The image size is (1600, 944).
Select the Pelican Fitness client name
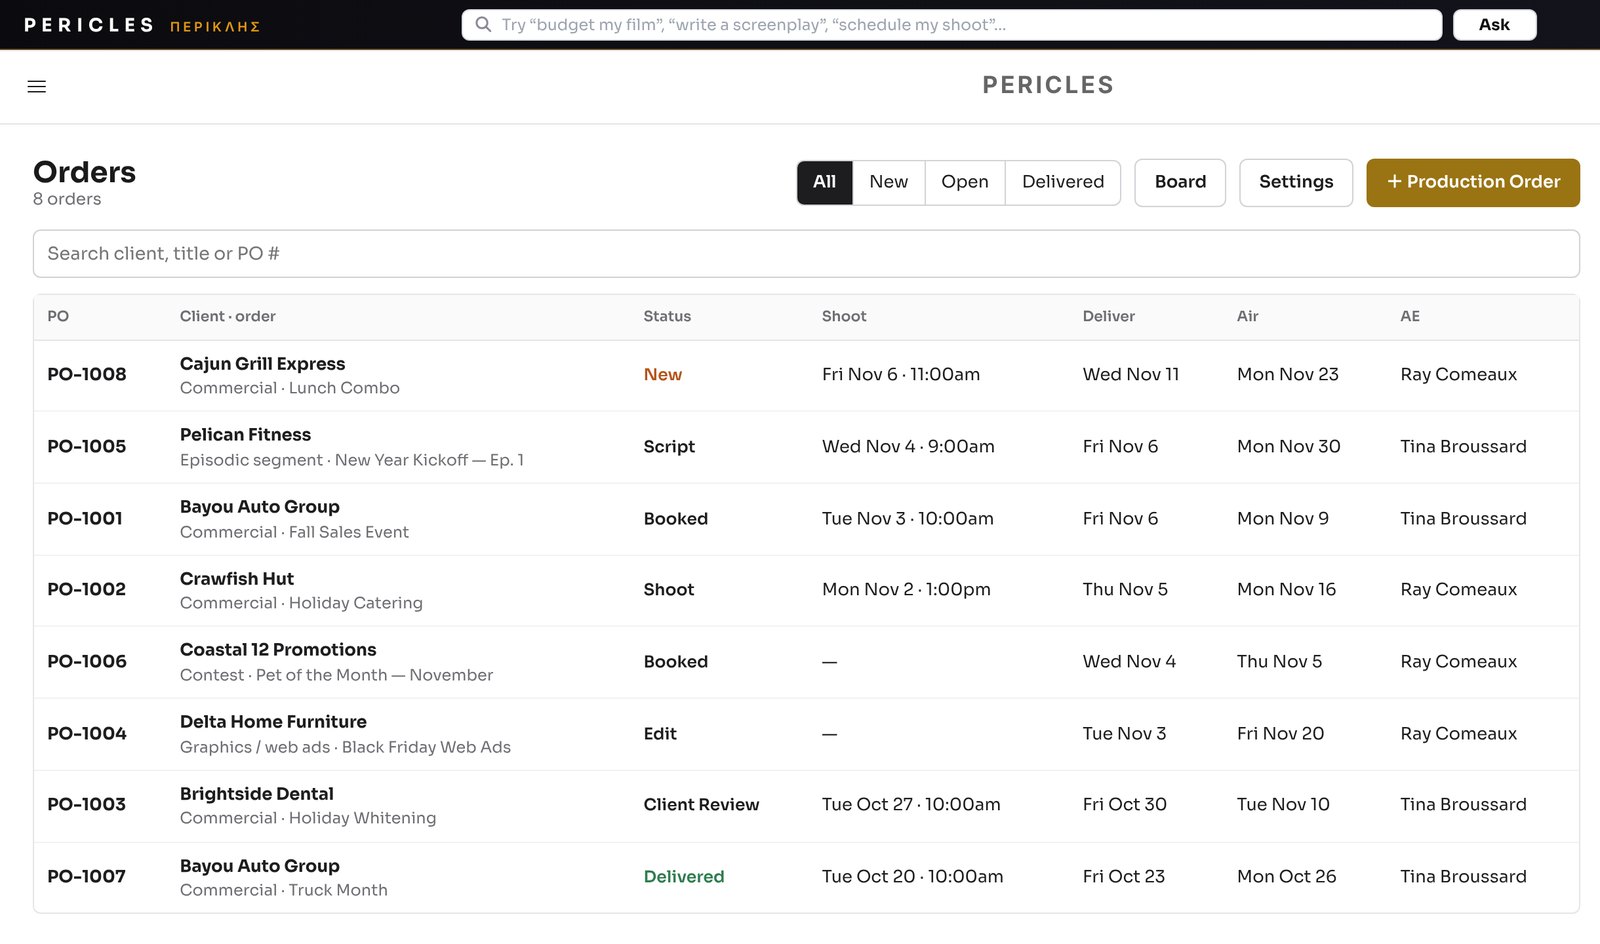[246, 435]
